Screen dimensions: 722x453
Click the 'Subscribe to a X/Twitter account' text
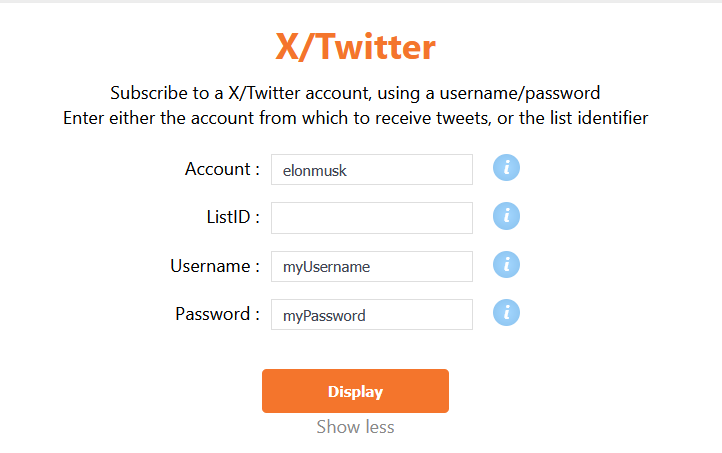click(355, 94)
